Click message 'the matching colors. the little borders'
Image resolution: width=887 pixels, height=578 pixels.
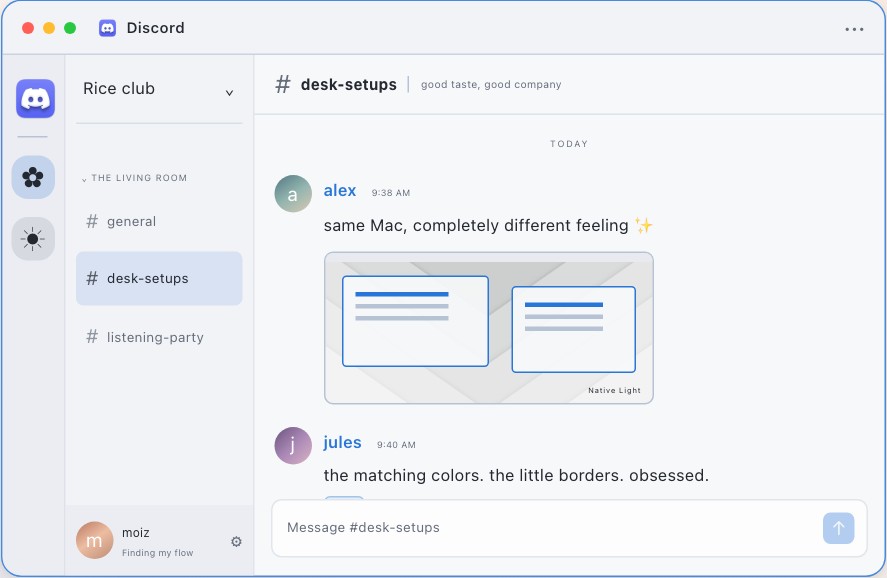point(516,475)
